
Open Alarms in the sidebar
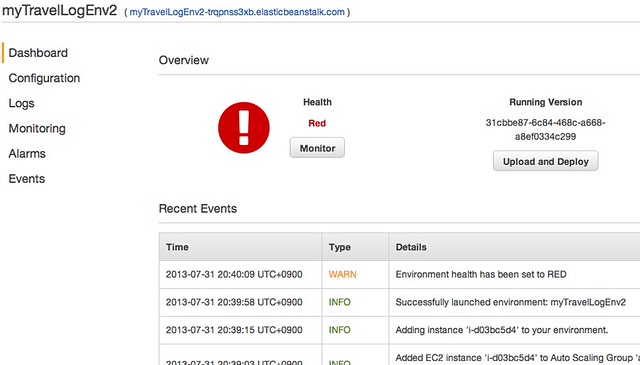pyautogui.click(x=27, y=154)
